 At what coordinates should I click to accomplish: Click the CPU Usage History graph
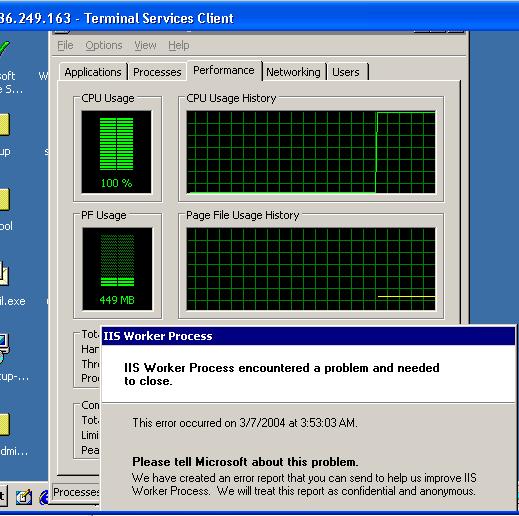311,152
